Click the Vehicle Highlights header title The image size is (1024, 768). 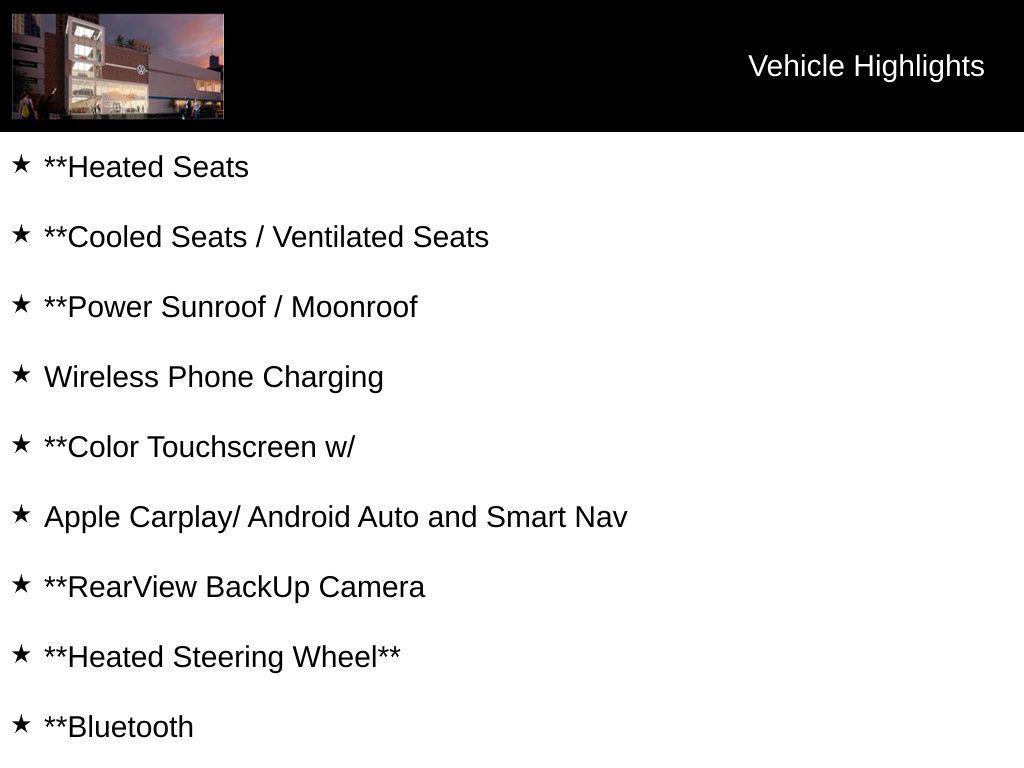point(866,66)
